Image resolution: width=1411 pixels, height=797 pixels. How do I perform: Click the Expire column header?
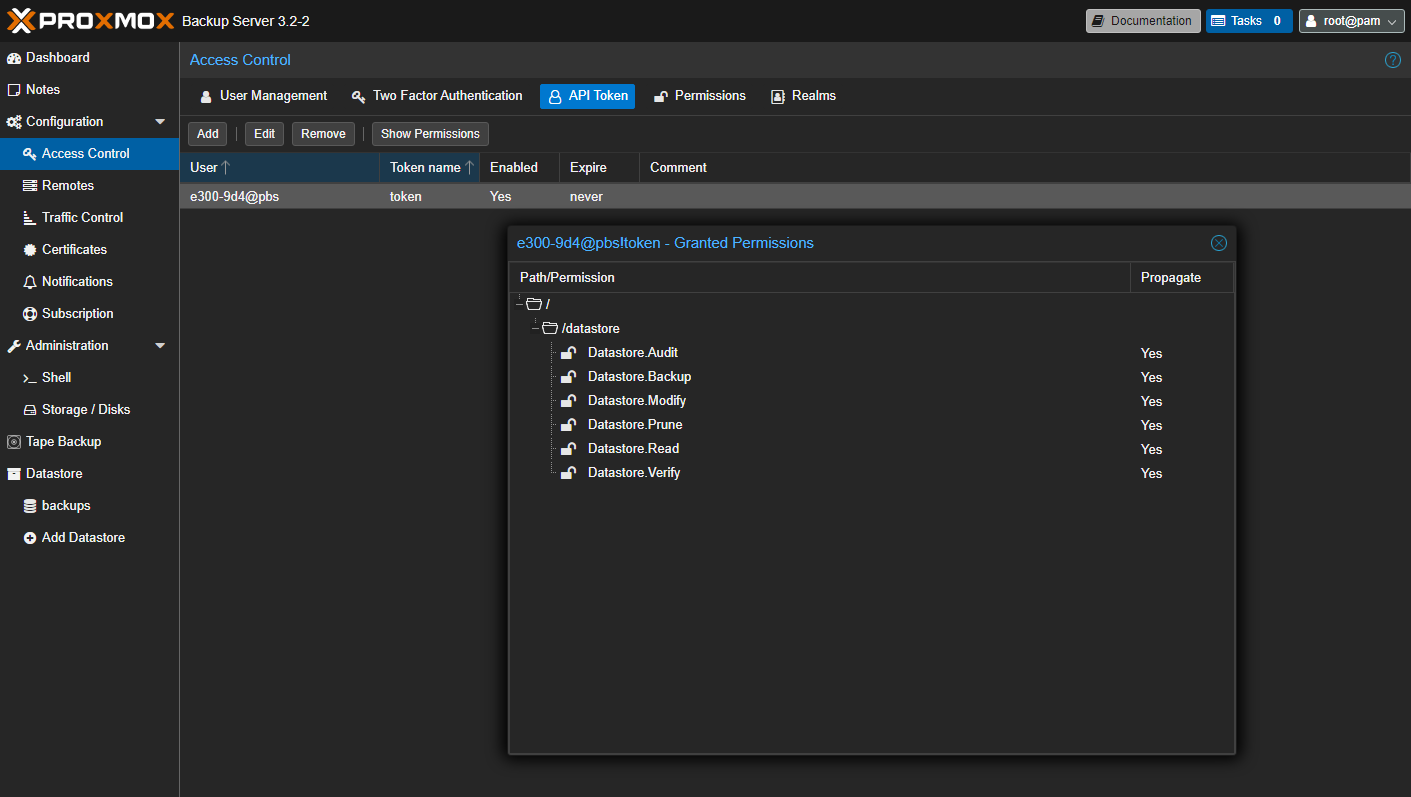(x=599, y=168)
